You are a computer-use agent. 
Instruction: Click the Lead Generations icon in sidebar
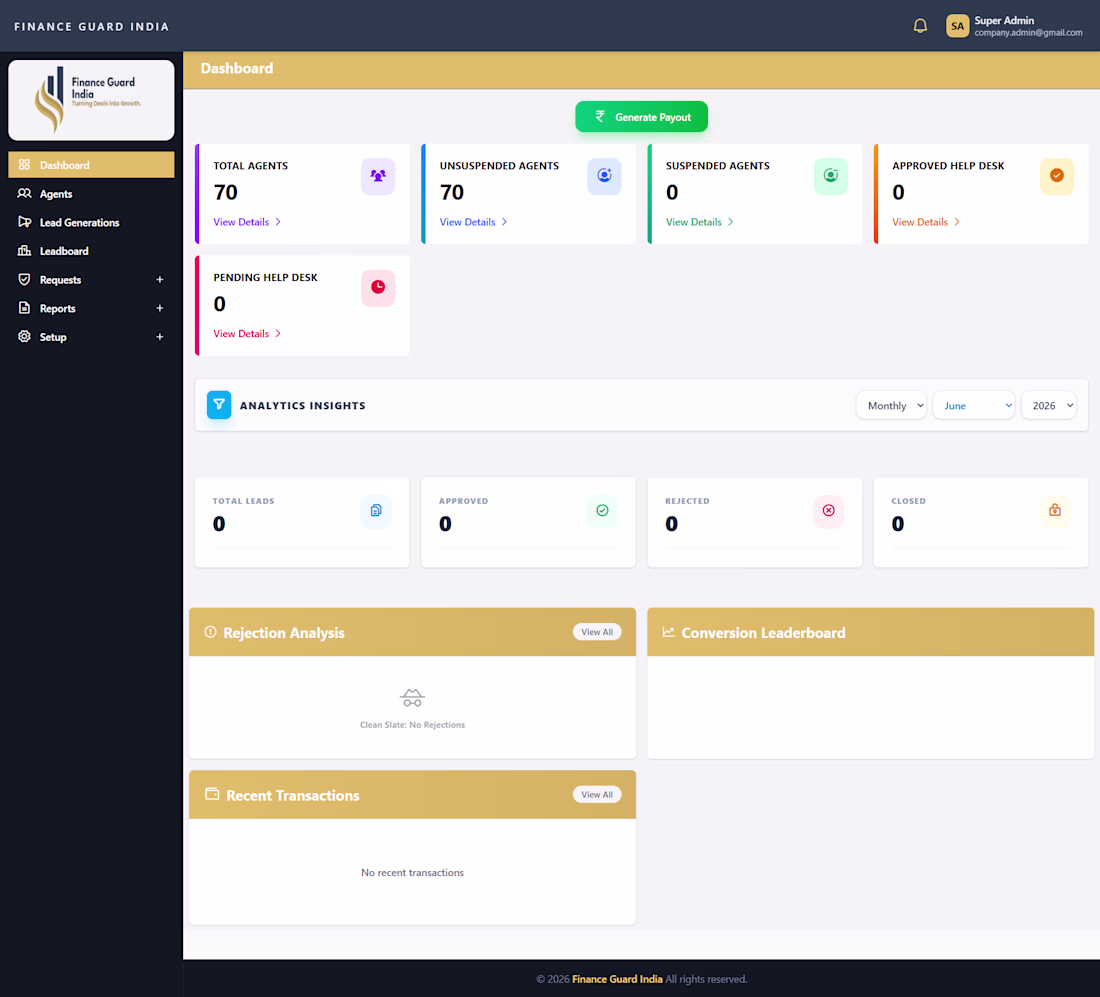point(25,222)
